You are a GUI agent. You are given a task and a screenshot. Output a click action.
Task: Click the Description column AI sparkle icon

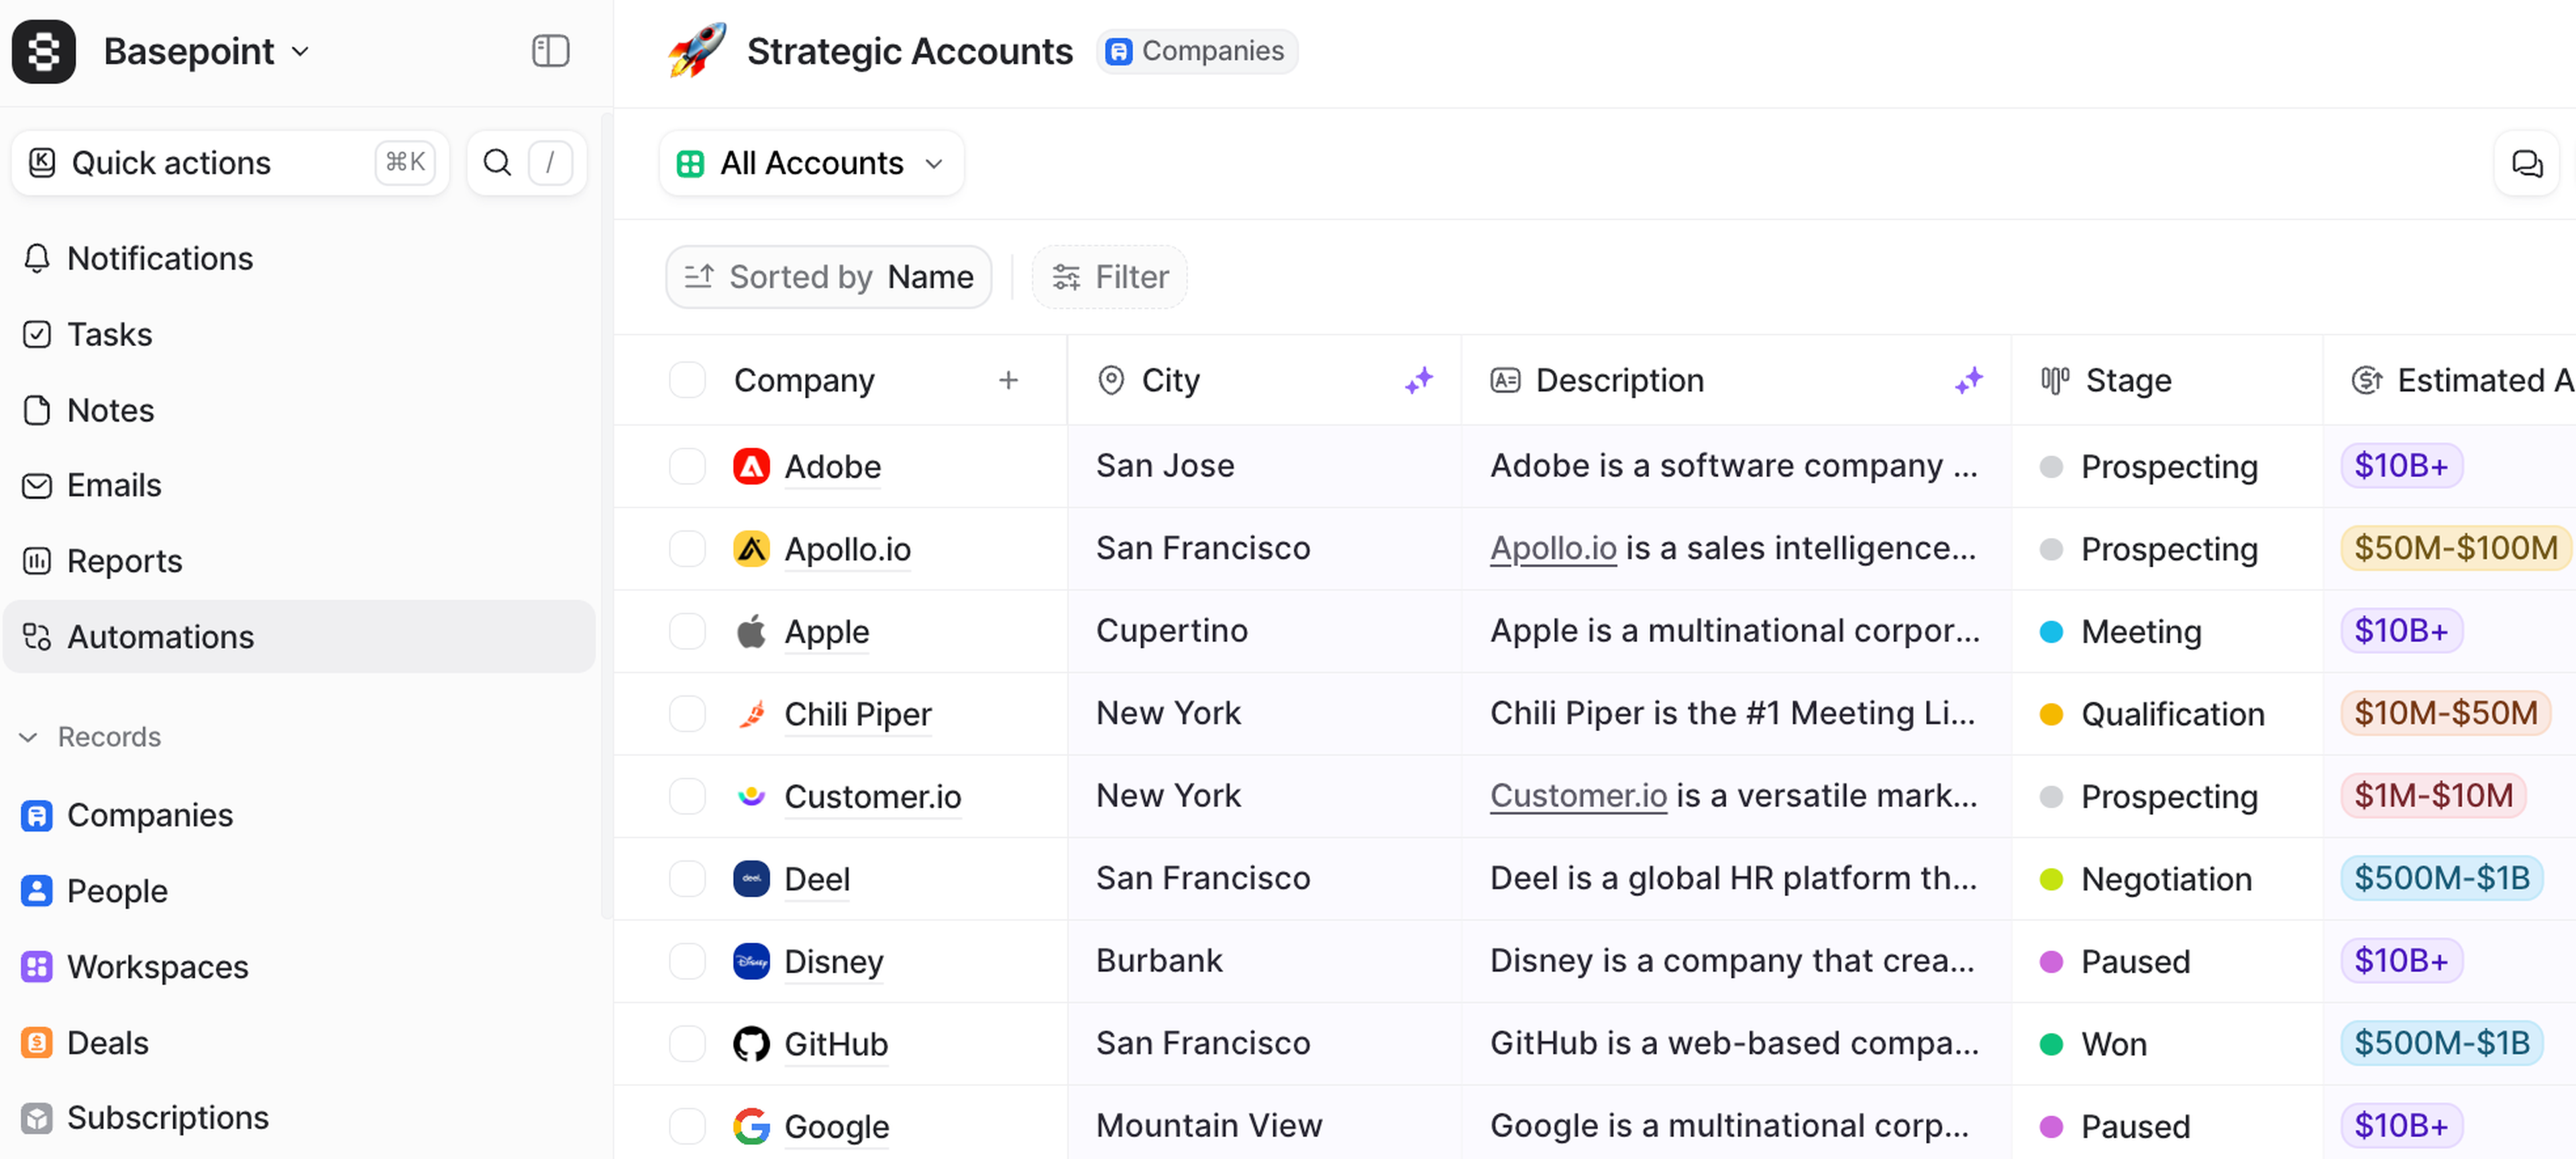tap(1968, 380)
